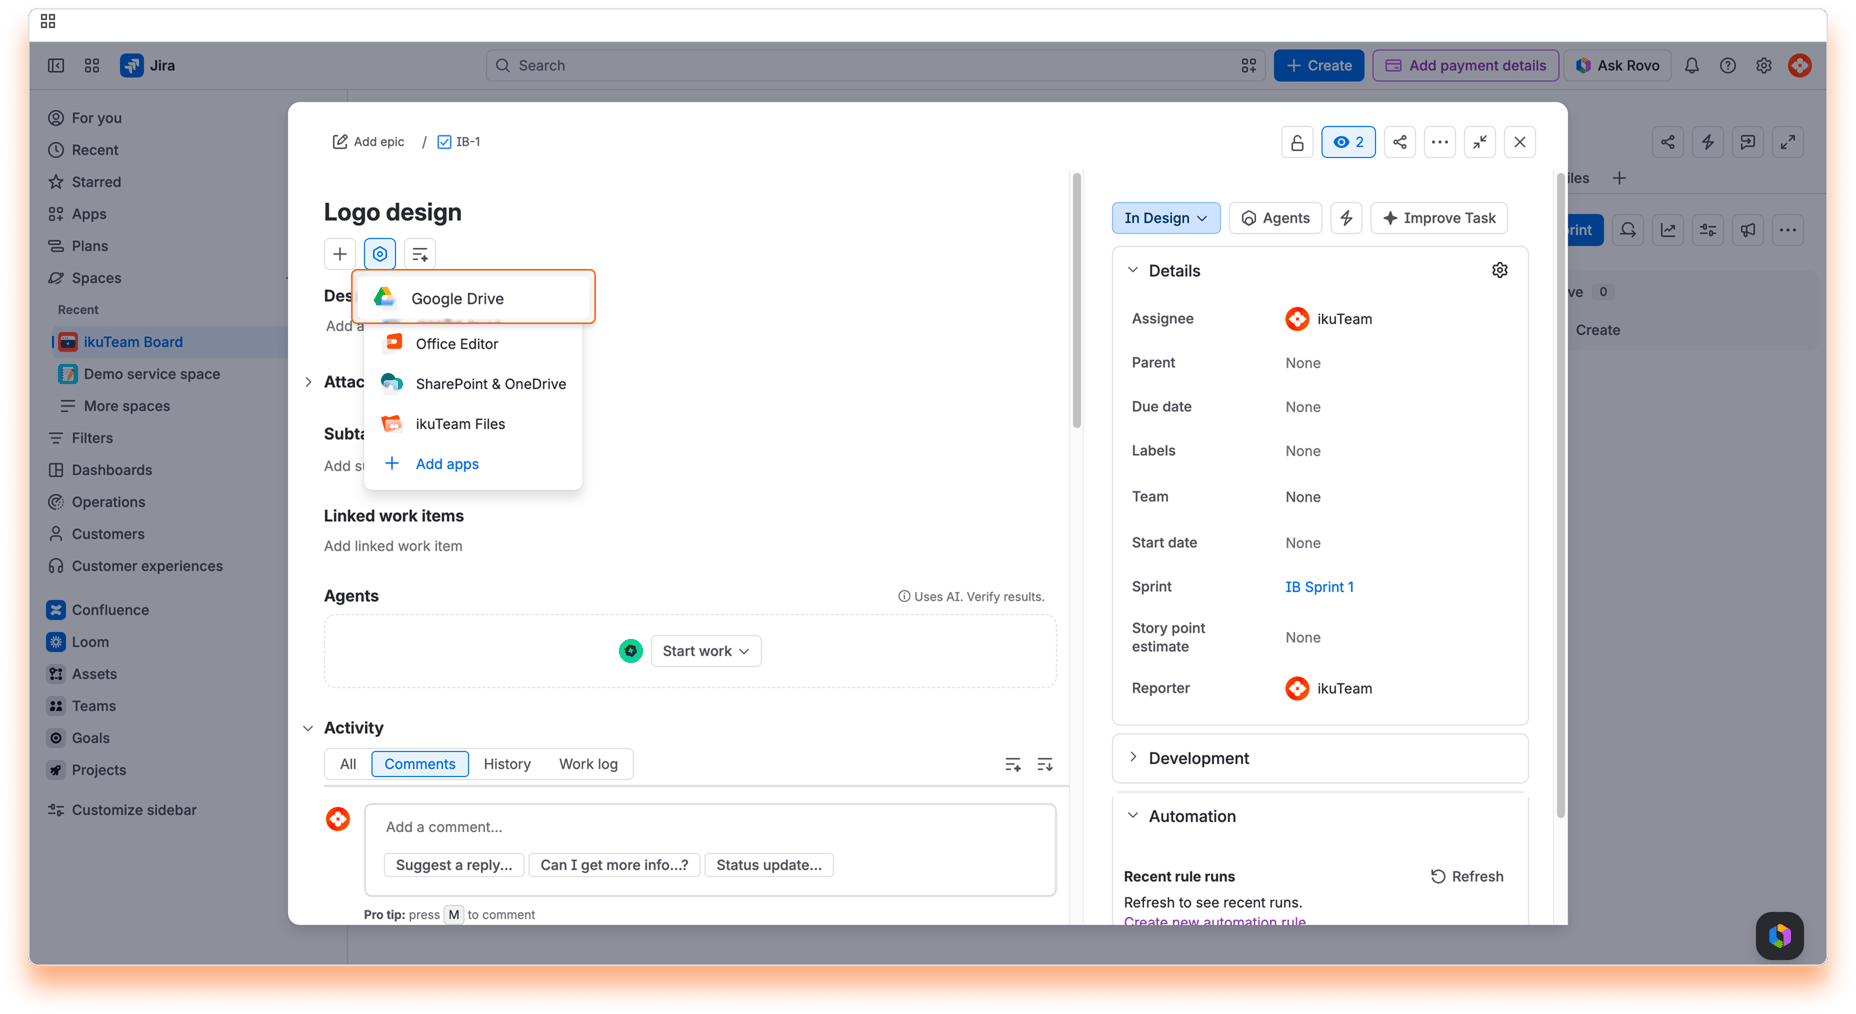This screenshot has height=1014, width=1856.
Task: Open the In Design status dropdown
Action: coord(1166,218)
